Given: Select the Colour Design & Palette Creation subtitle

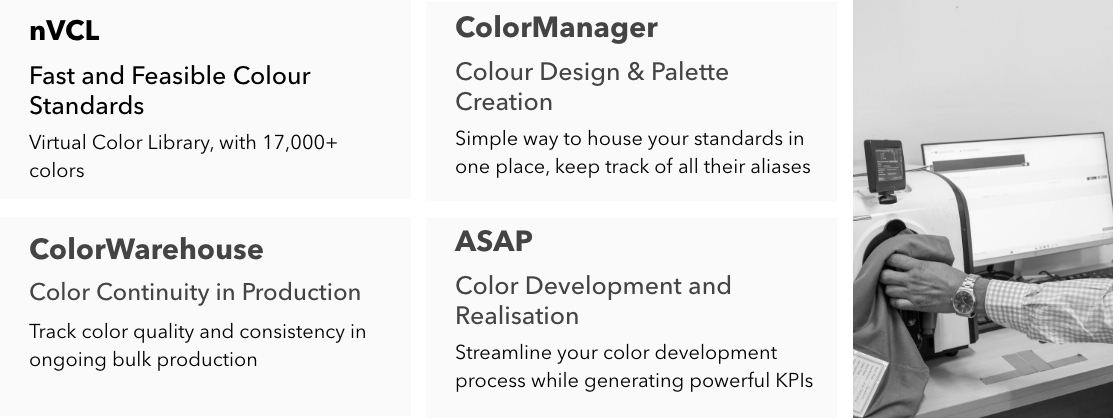Looking at the screenshot, I should (592, 86).
